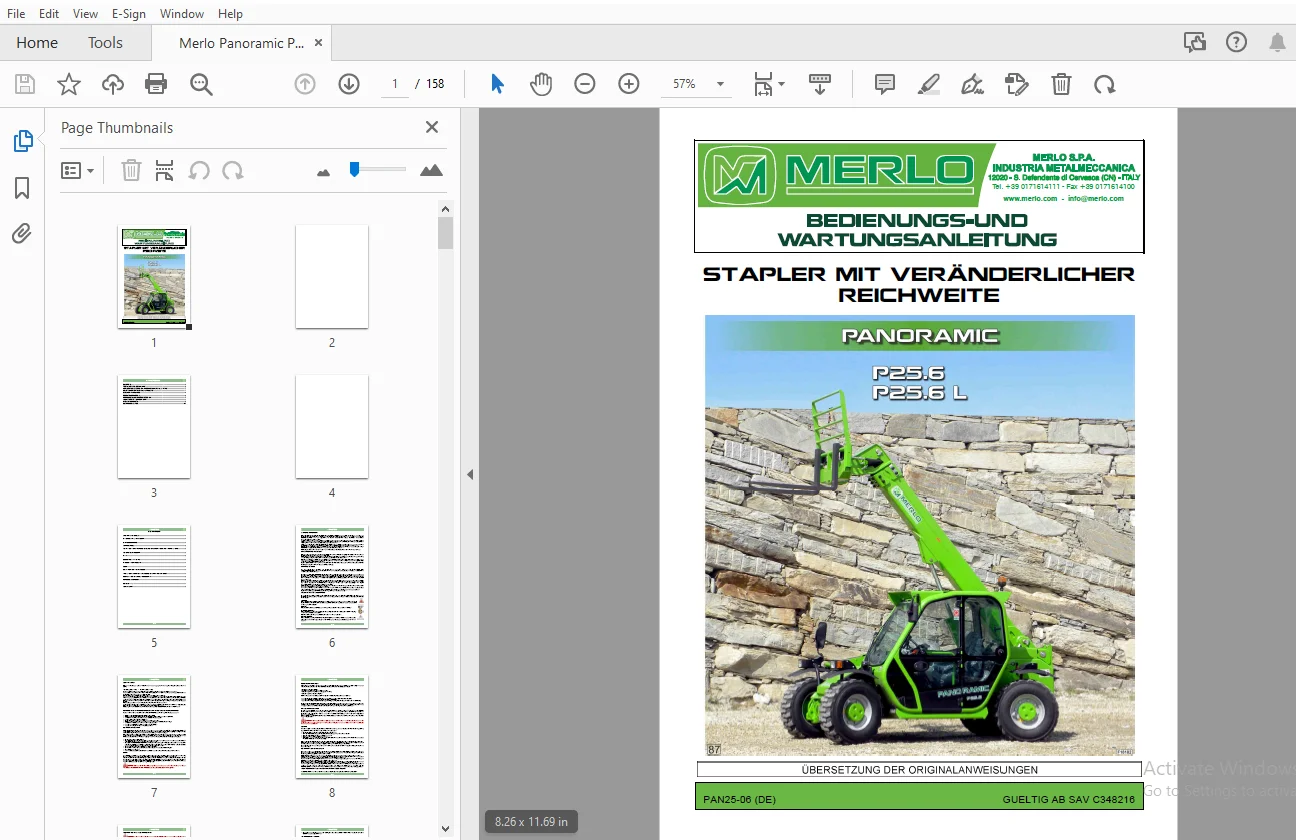1296x840 pixels.
Task: Upload file to cloud icon
Action: (x=113, y=84)
